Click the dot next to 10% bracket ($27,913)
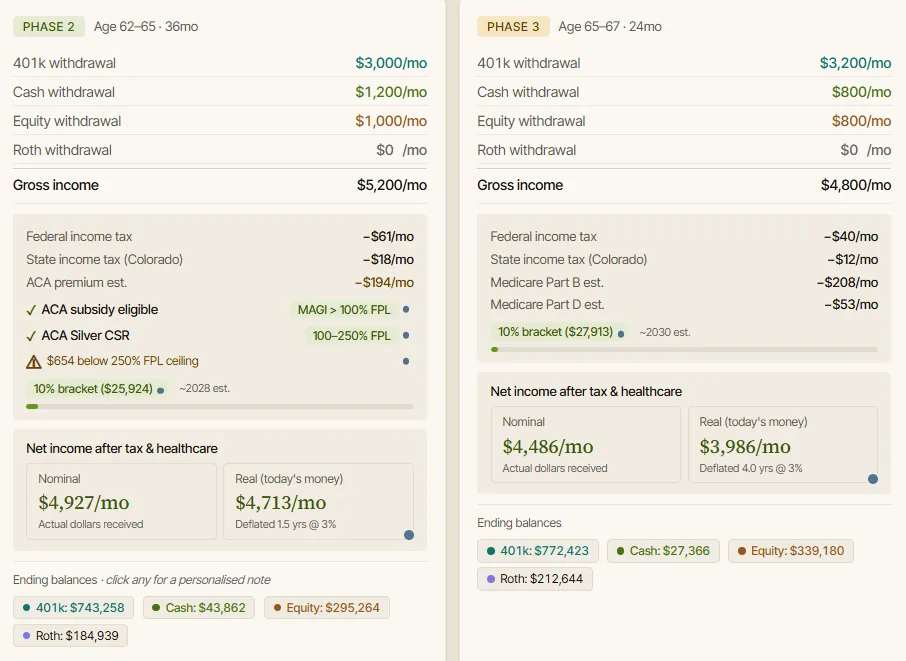The width and height of the screenshot is (906, 661). tap(621, 334)
